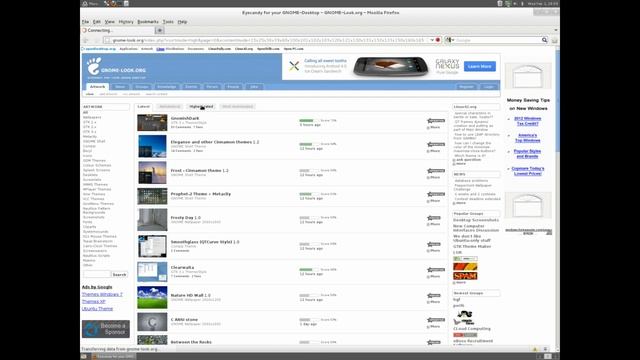Viewport: 640px width, 360px height.
Task: Open the History menu
Action: click(x=126, y=22)
